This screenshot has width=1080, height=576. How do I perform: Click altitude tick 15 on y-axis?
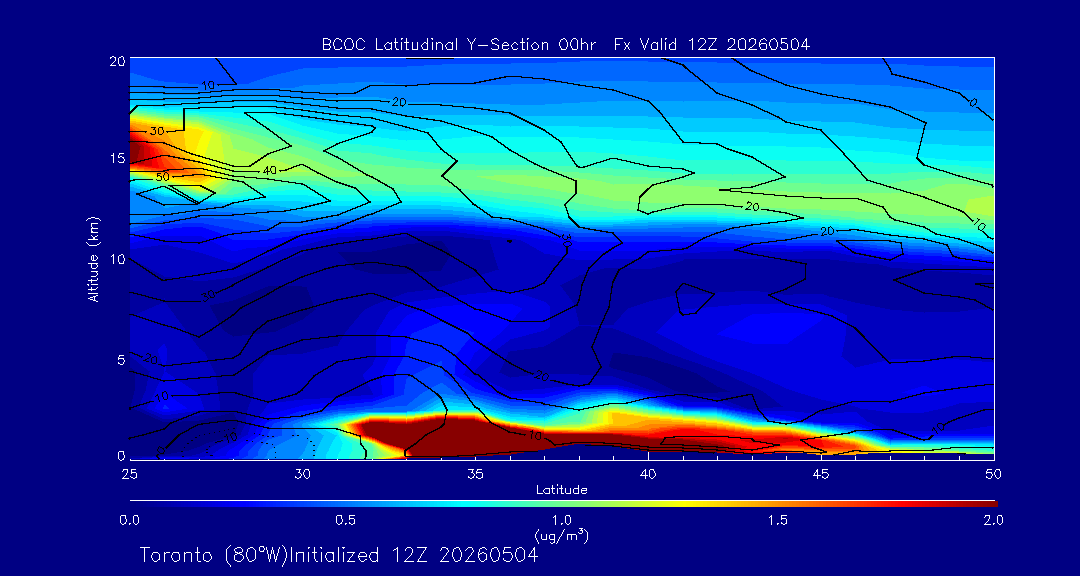pyautogui.click(x=117, y=158)
